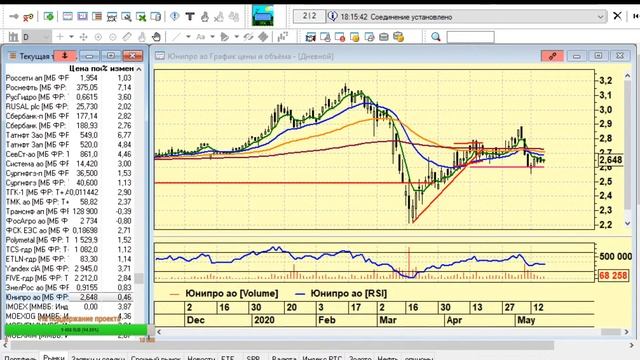Open the D interval dropdown
Viewport: 640px width, 360px height.
36,37
